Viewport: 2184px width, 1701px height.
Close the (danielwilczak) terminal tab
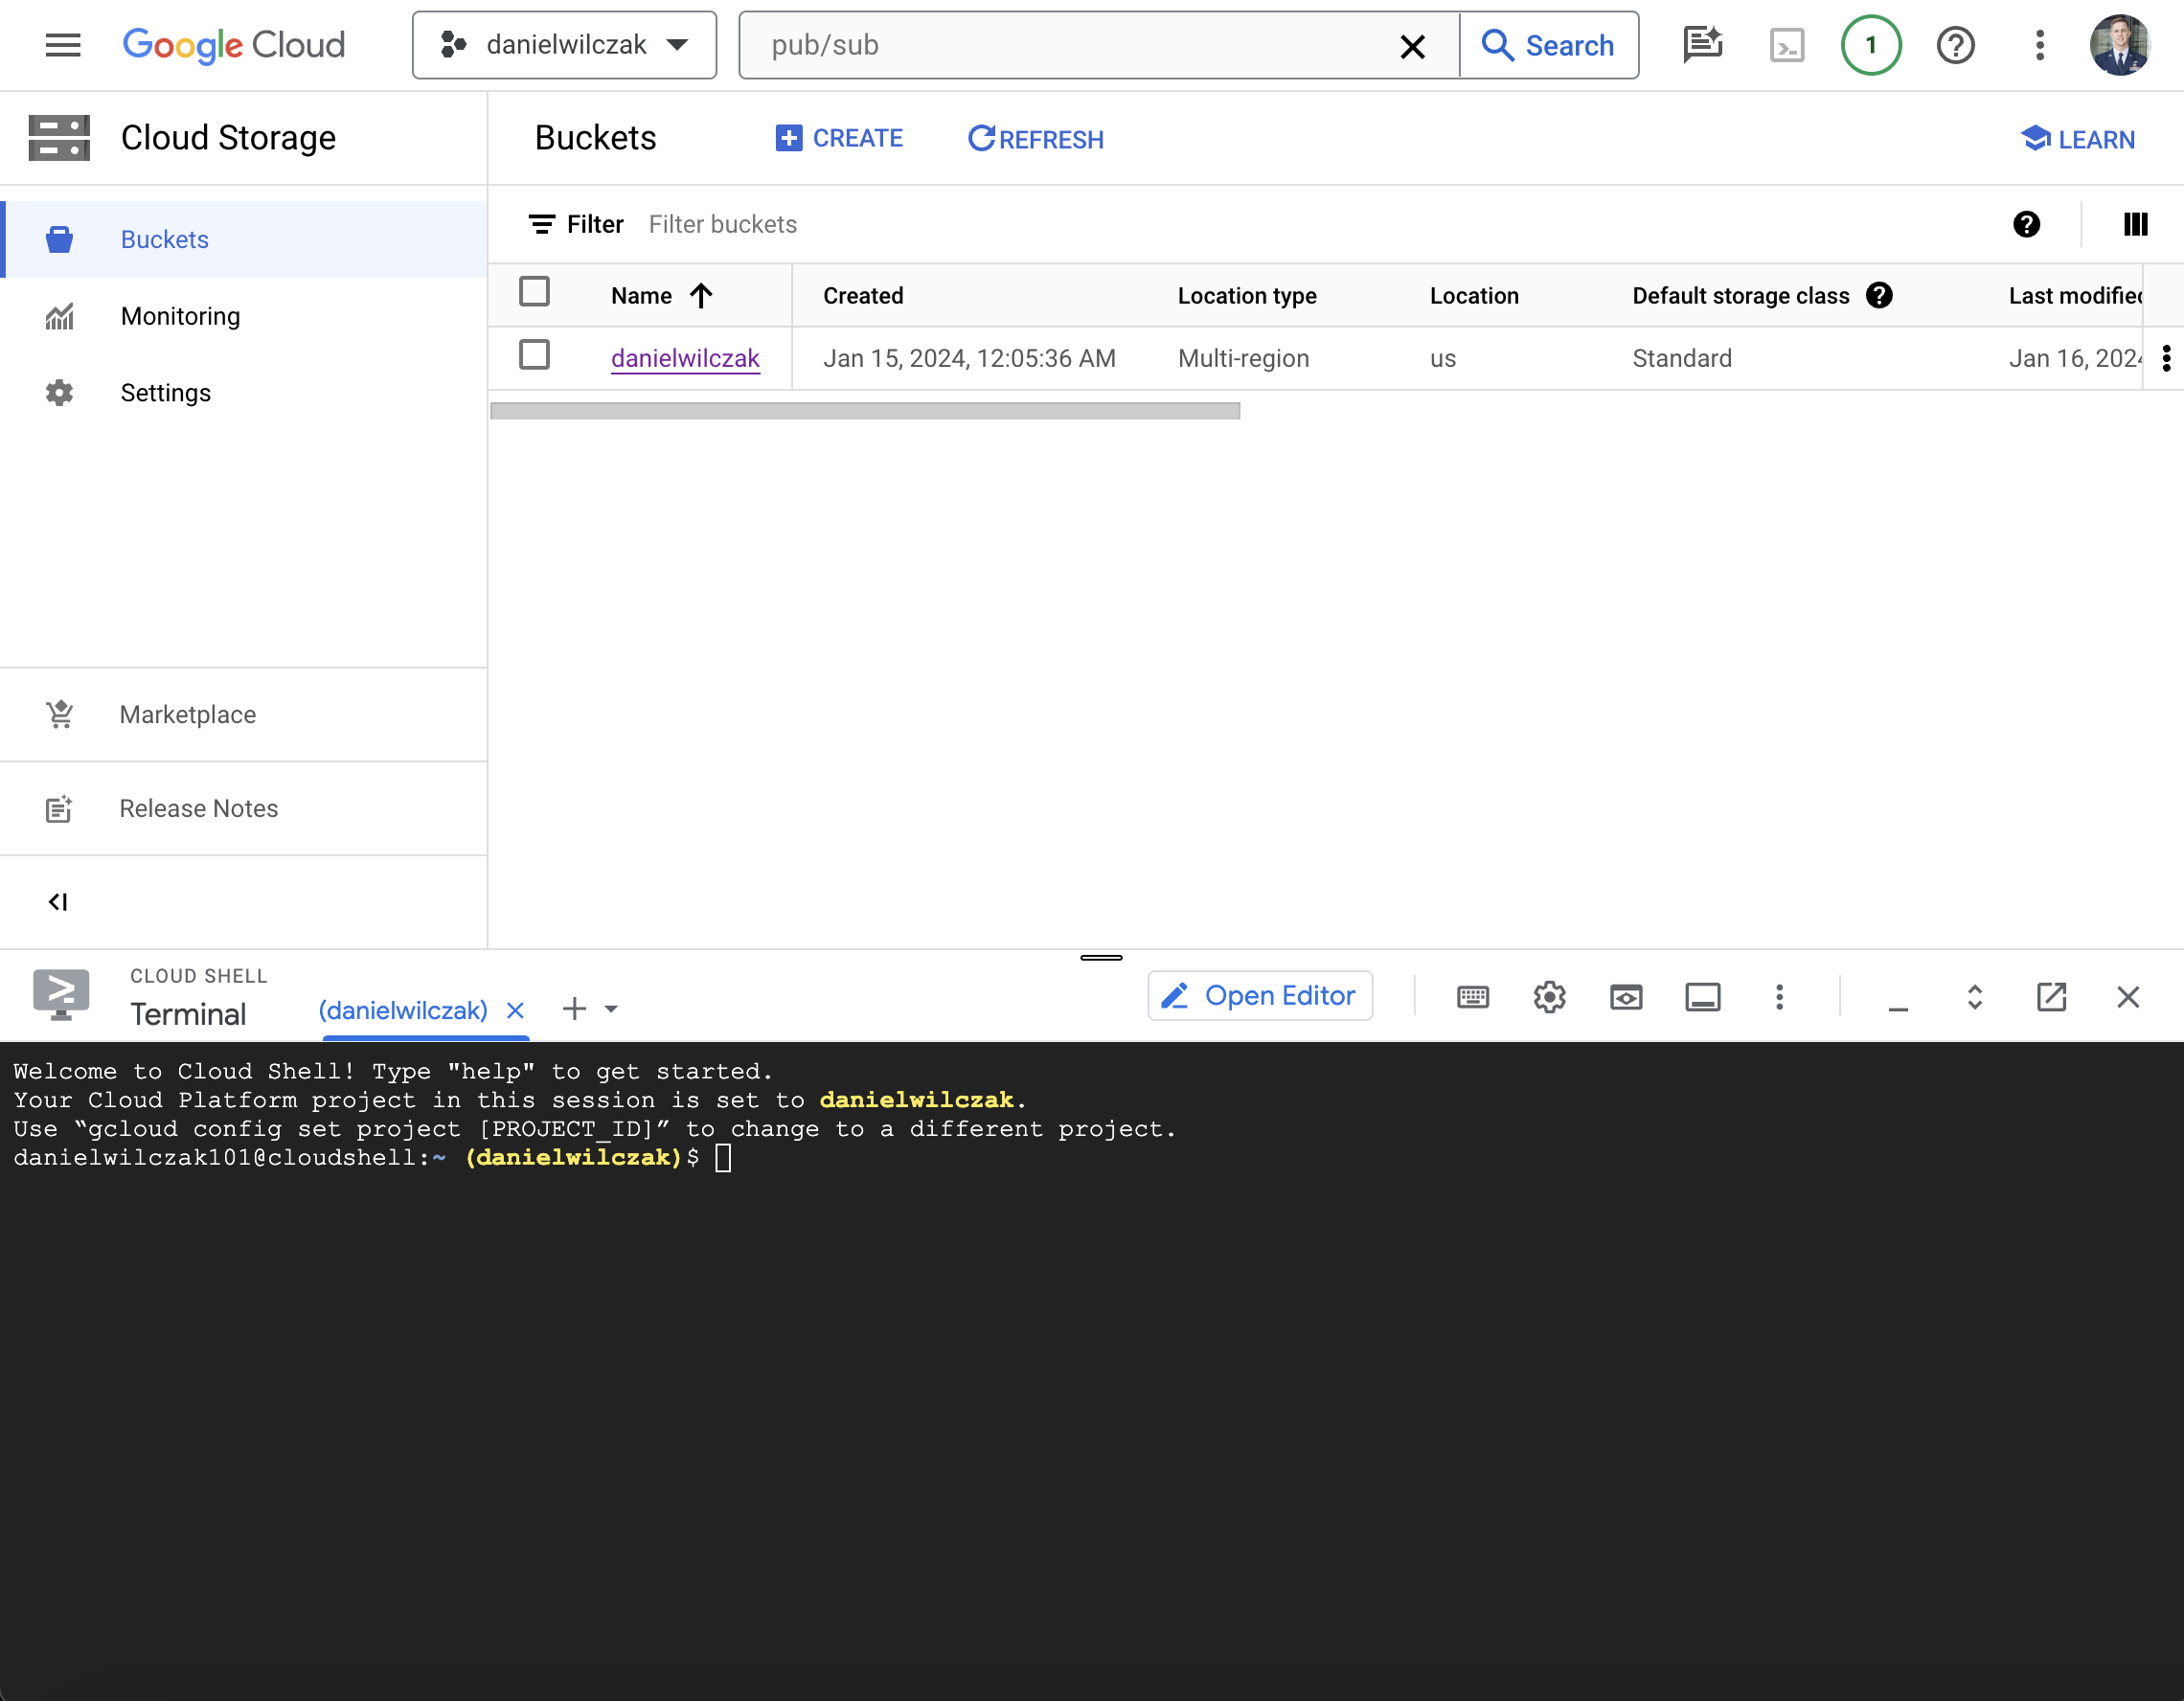pyautogui.click(x=515, y=1010)
